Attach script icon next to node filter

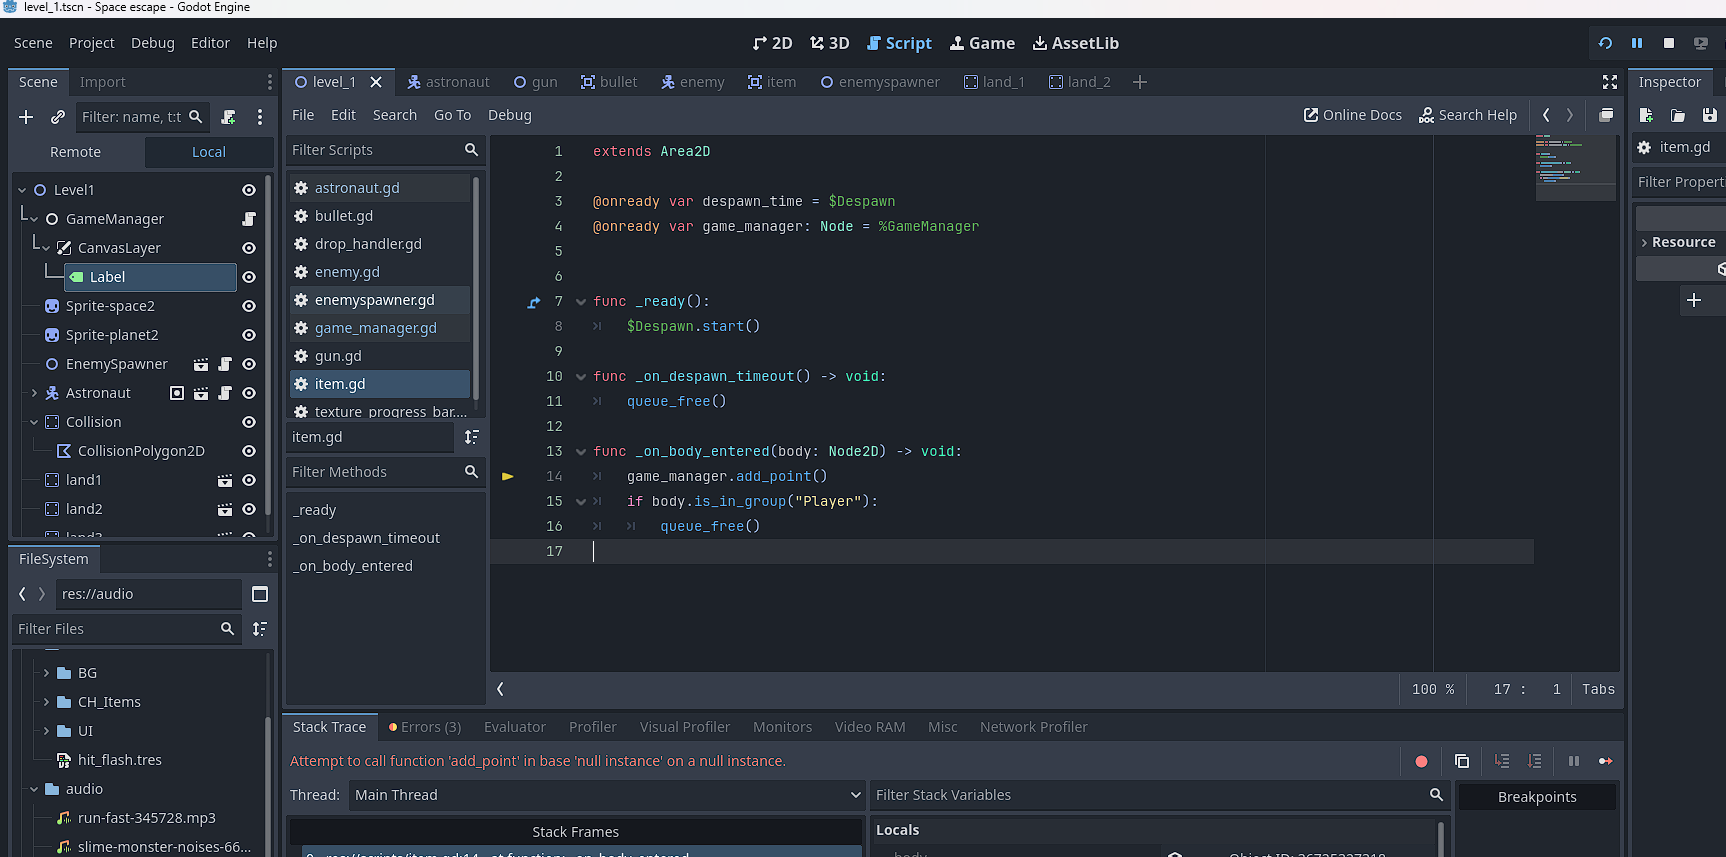228,117
